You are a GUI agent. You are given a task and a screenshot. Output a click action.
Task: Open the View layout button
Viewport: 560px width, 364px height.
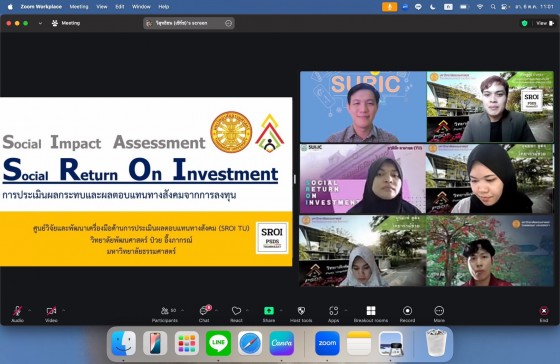(x=545, y=23)
